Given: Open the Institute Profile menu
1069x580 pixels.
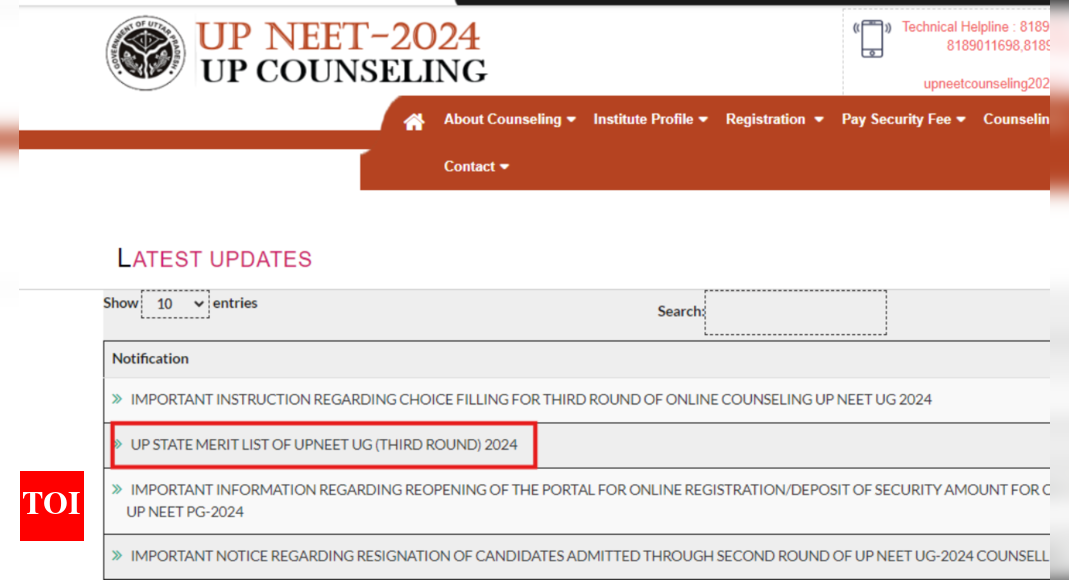Looking at the screenshot, I should tap(650, 119).
